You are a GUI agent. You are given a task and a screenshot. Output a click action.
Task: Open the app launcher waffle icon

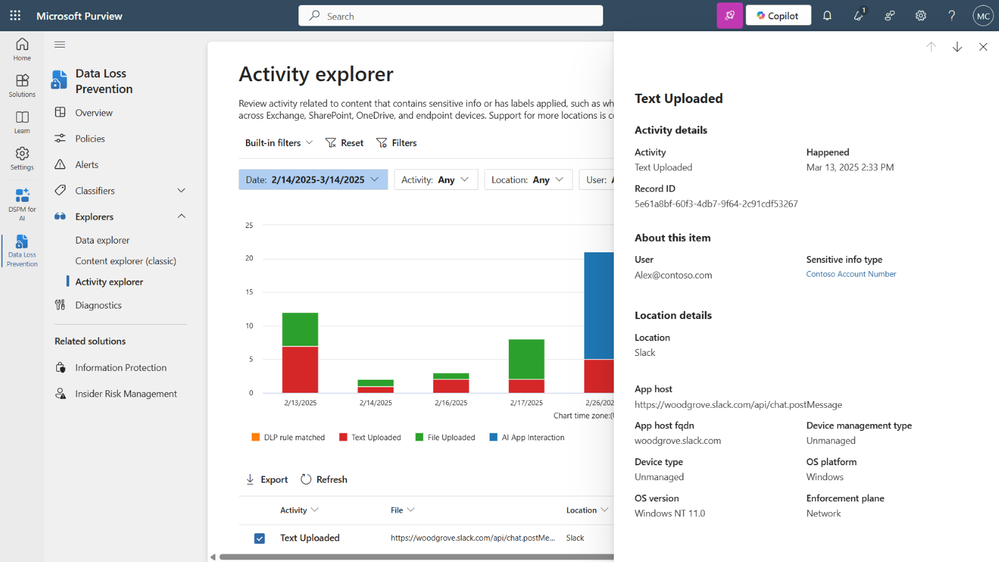(15, 15)
